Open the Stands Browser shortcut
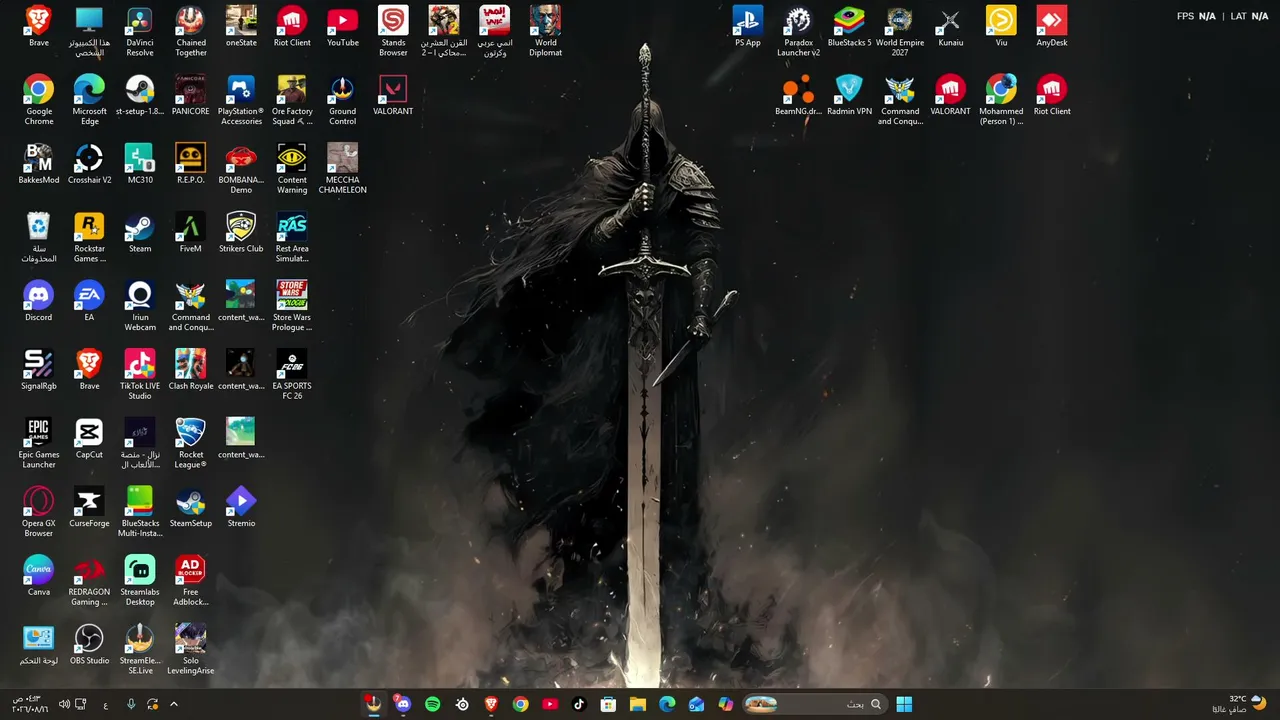Screen dimensions: 1280x720 coord(393,32)
